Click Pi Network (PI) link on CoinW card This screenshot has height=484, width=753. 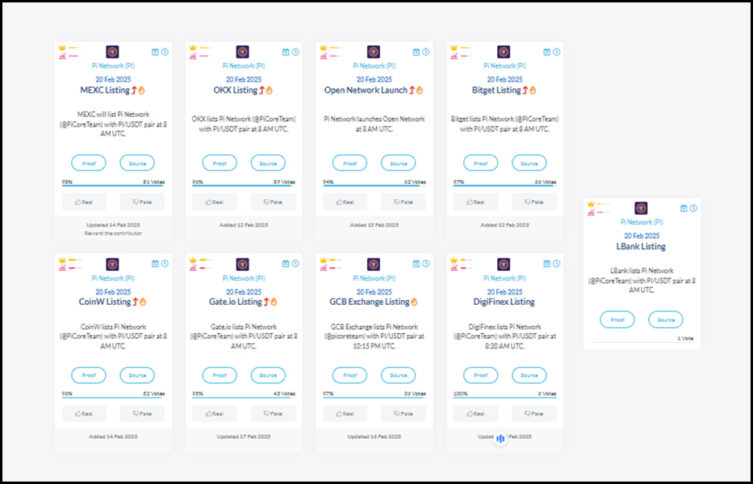click(113, 278)
